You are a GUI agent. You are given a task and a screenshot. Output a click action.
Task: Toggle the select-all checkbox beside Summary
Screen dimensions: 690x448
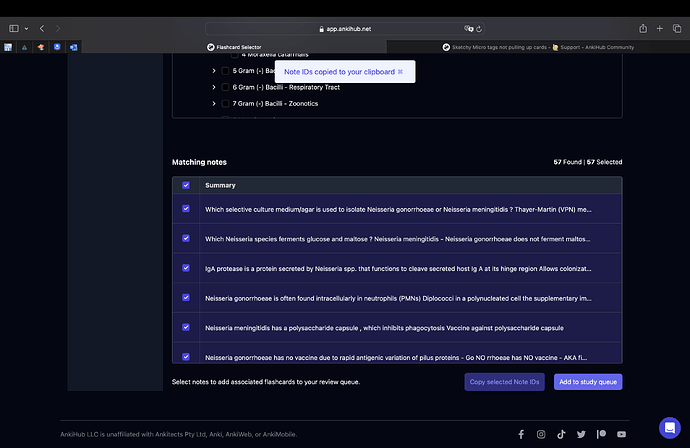click(186, 185)
